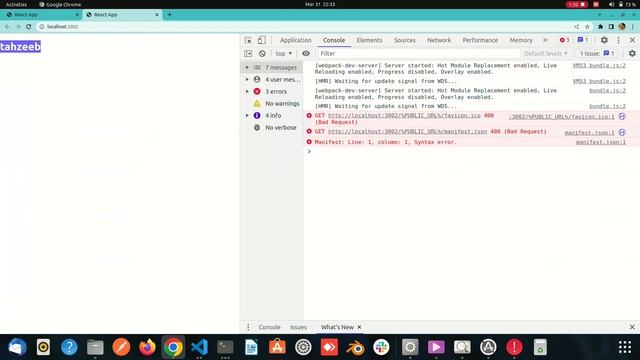
Task: Open the Terminal from the dock
Action: (225, 347)
